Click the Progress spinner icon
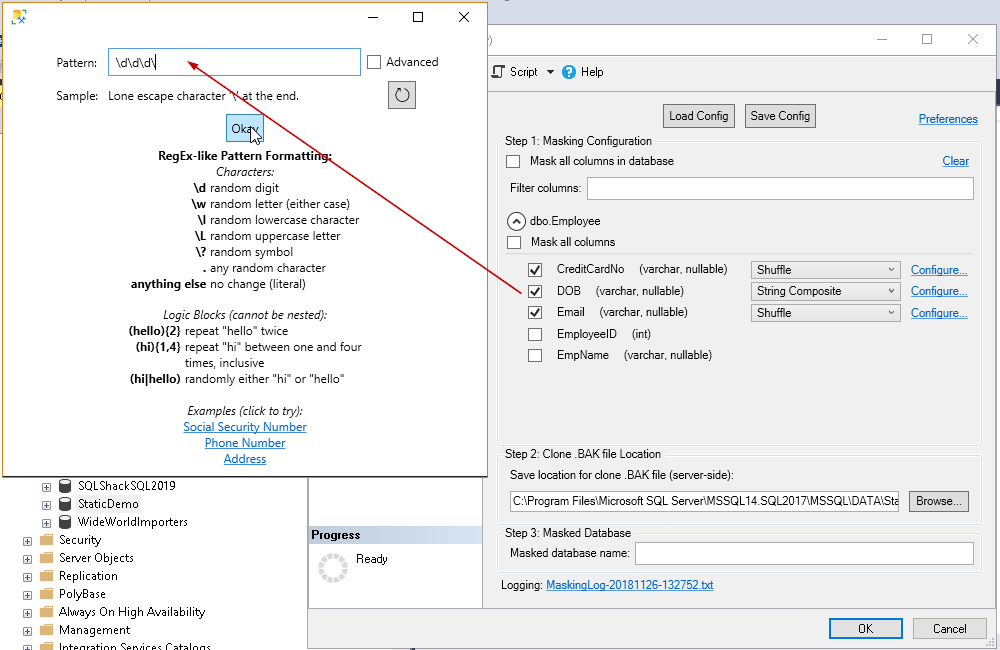The image size is (1000, 650). pos(333,568)
